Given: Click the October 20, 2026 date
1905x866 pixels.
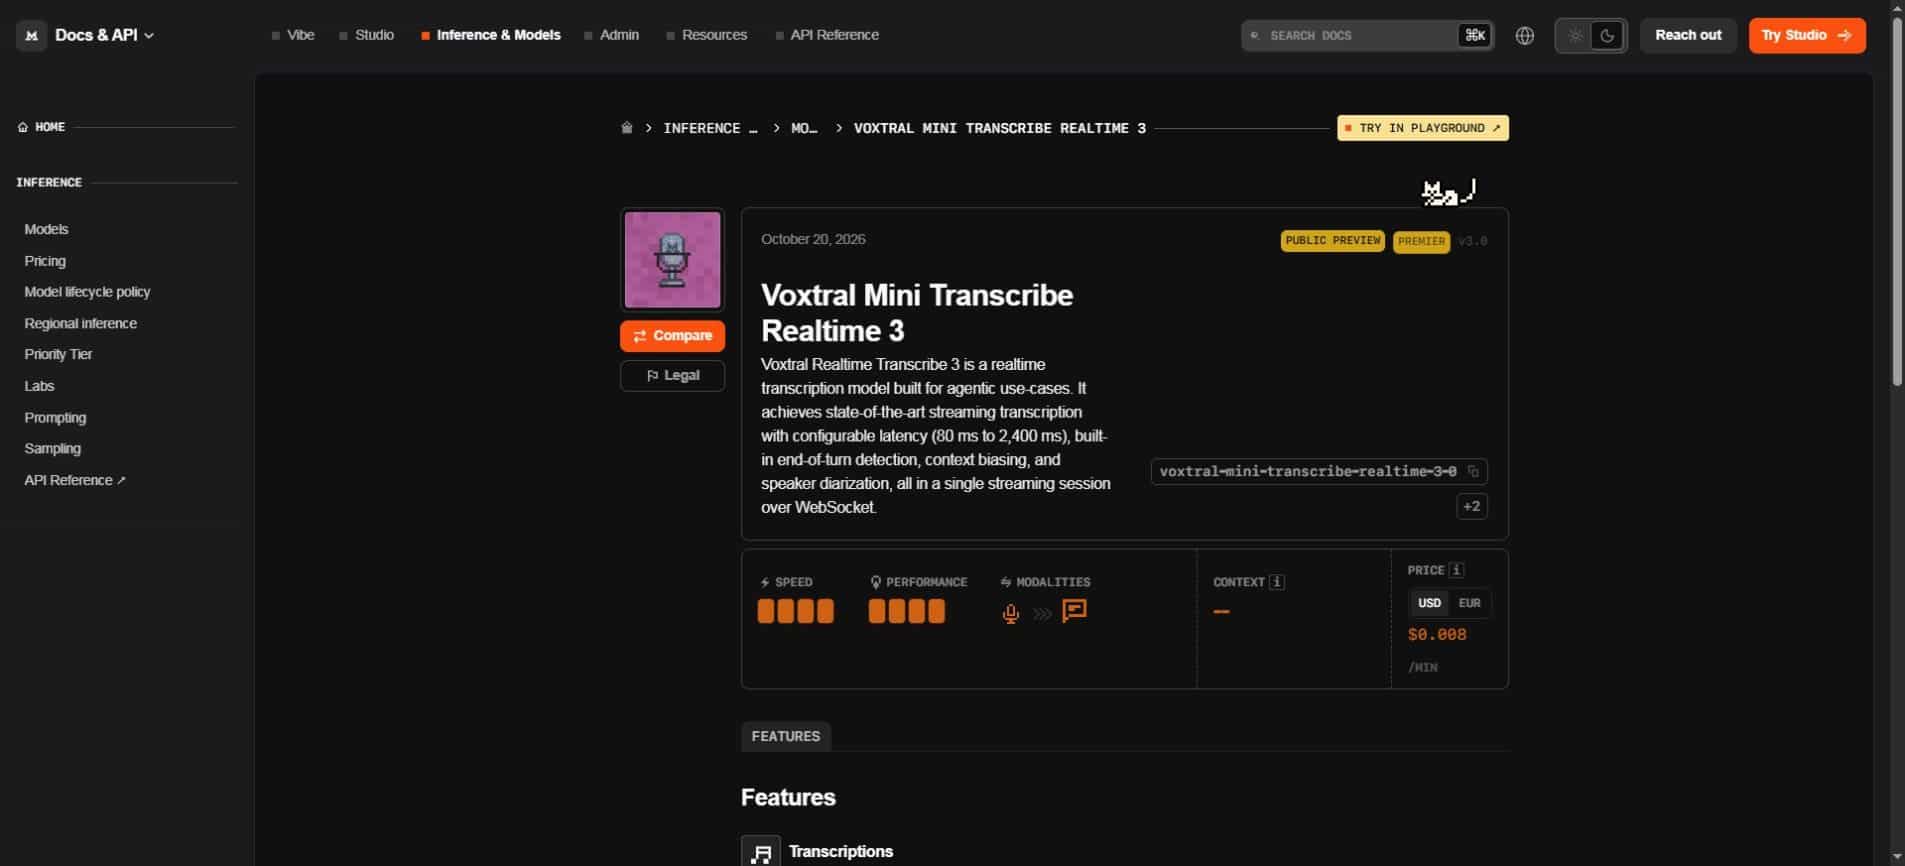Looking at the screenshot, I should point(813,239).
